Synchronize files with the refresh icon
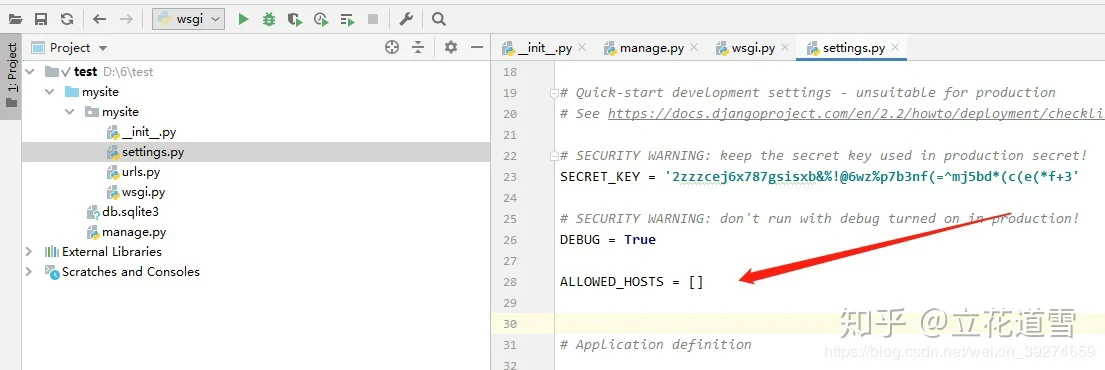Image resolution: width=1105 pixels, height=370 pixels. (66, 19)
